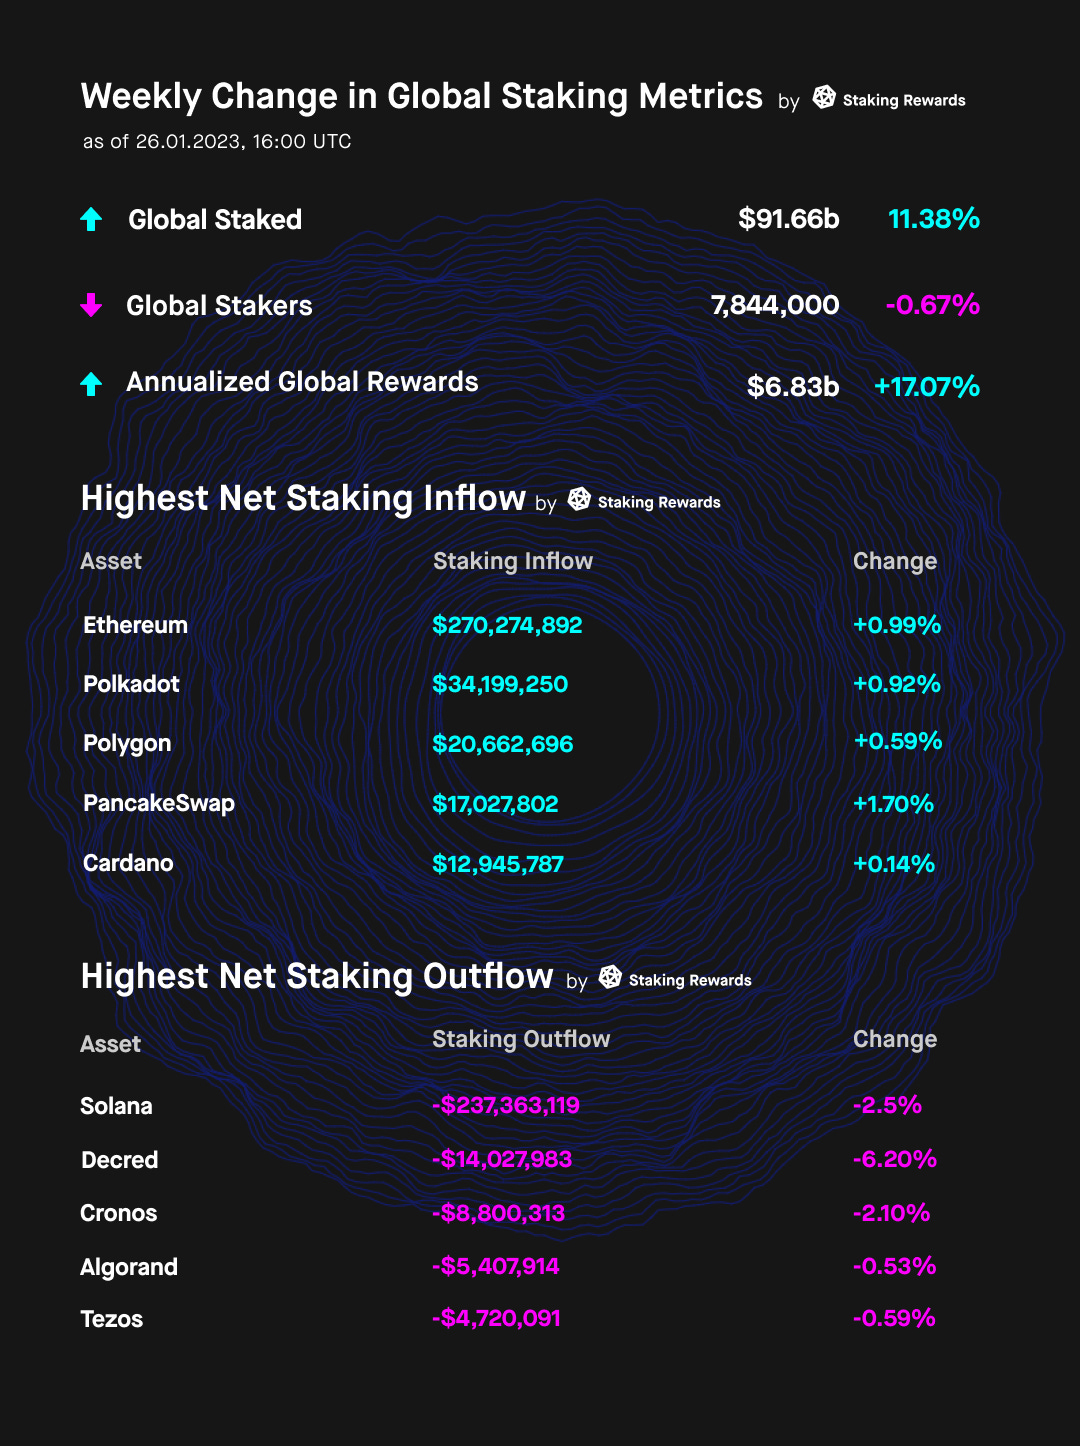
Task: Click the 'Global Staked' label
Action: coord(215,220)
